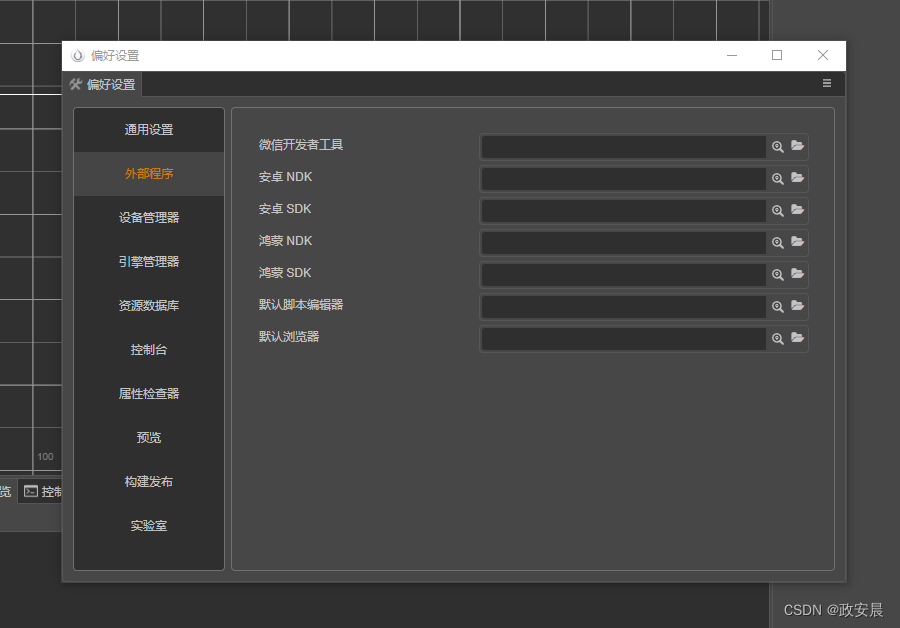The image size is (900, 628).
Task: Go to 实验室 settings
Action: 149,526
